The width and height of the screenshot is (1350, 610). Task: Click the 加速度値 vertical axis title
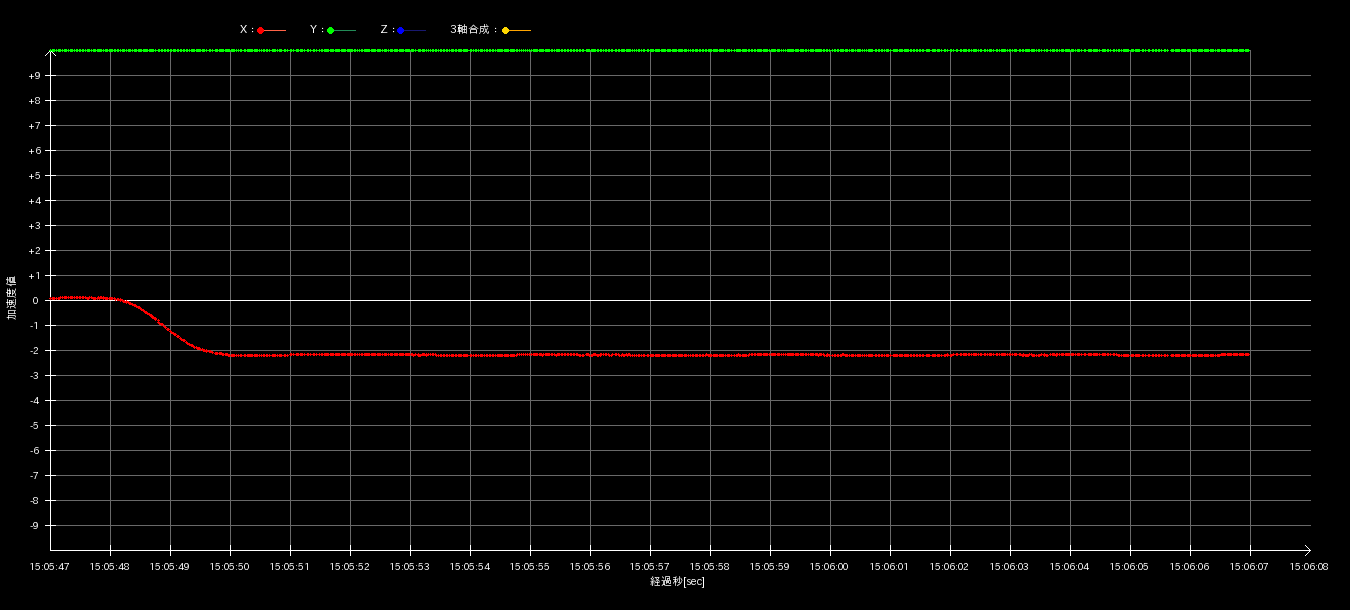point(12,297)
